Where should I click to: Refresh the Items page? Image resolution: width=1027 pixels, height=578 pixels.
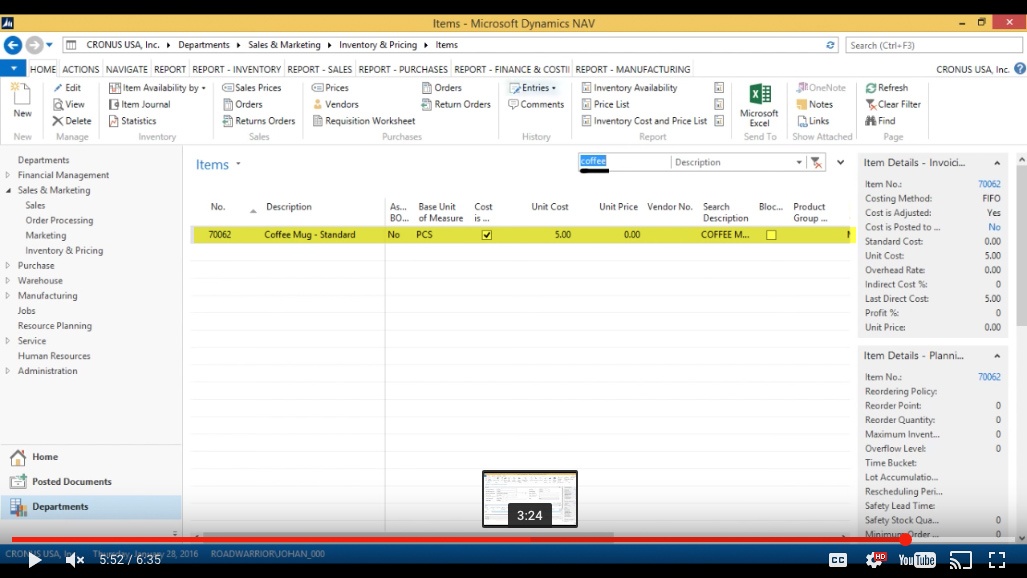(x=886, y=88)
